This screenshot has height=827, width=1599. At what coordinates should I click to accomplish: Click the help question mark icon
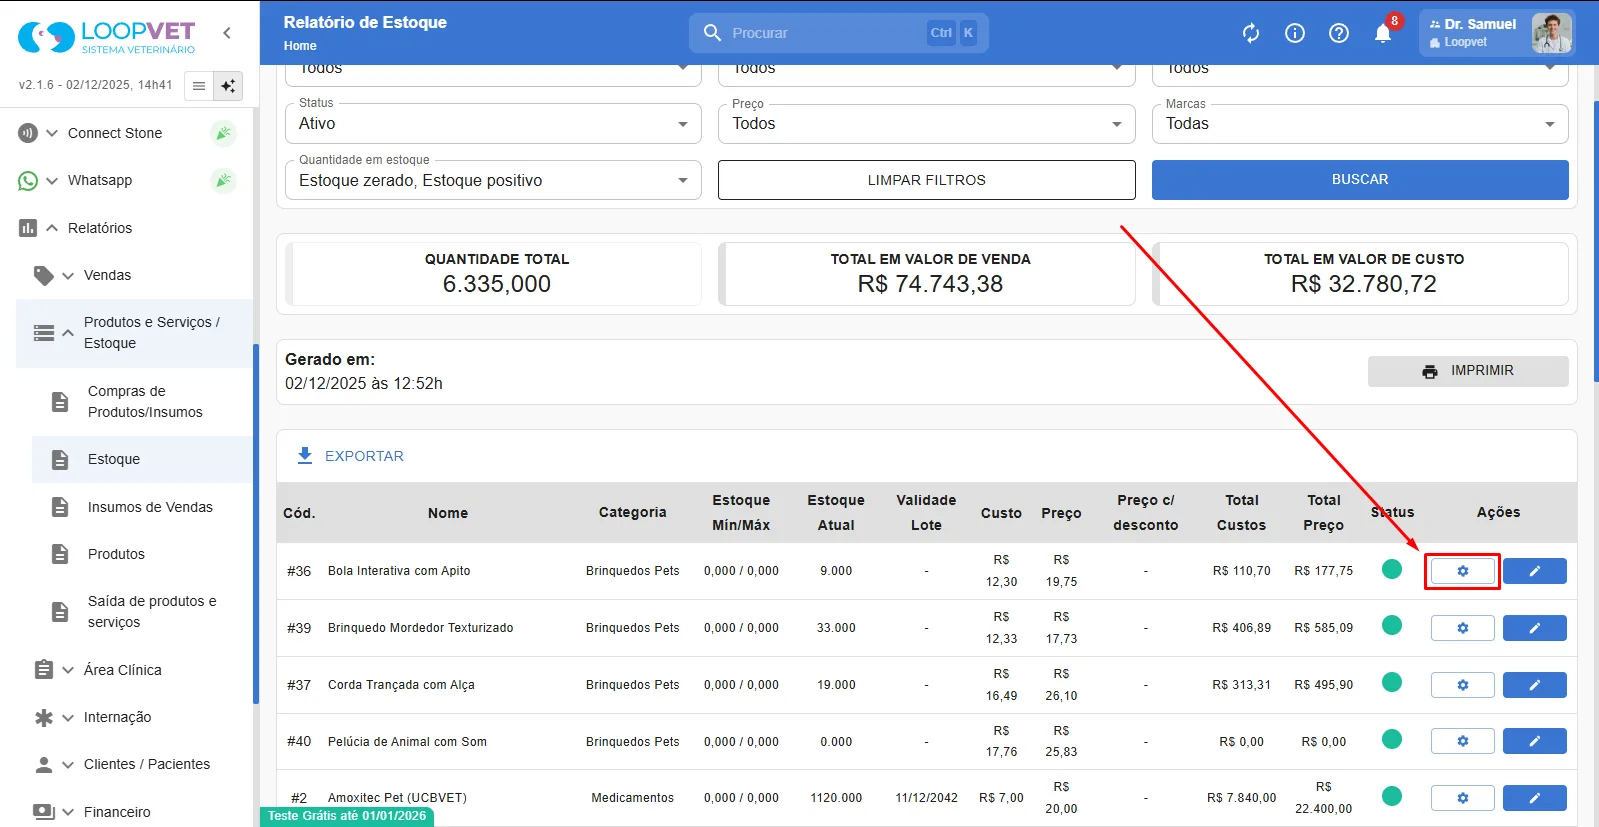[x=1339, y=33]
